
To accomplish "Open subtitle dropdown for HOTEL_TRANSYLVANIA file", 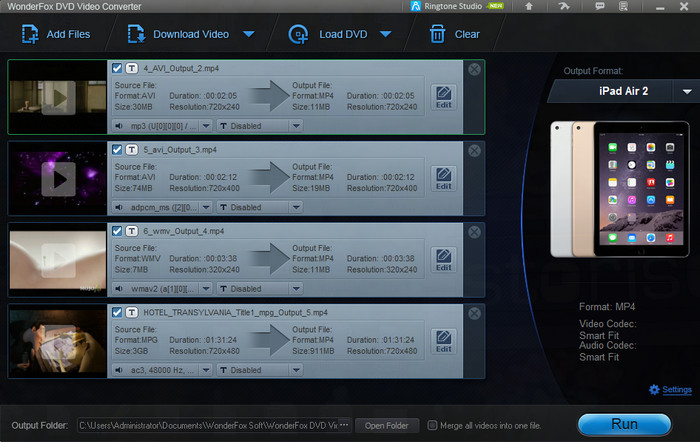I will click(x=296, y=370).
